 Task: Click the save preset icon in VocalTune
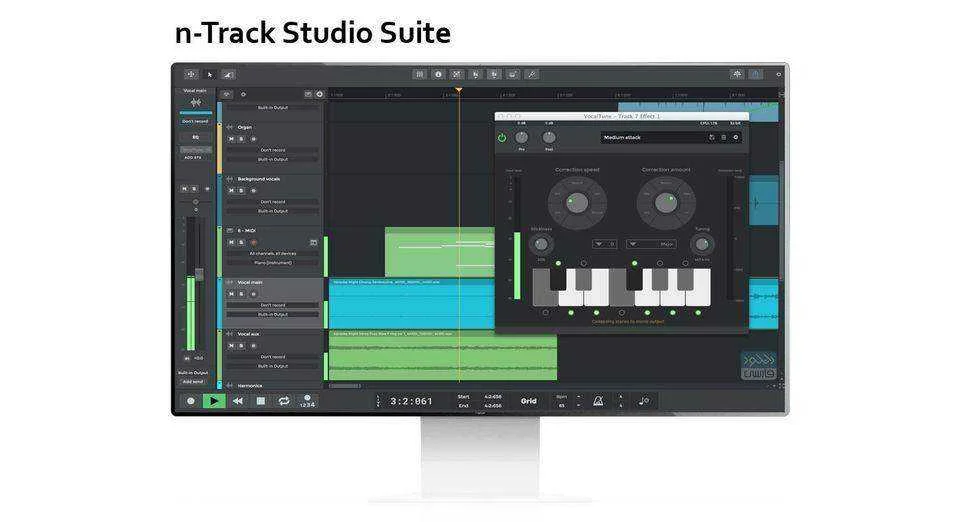[x=724, y=138]
